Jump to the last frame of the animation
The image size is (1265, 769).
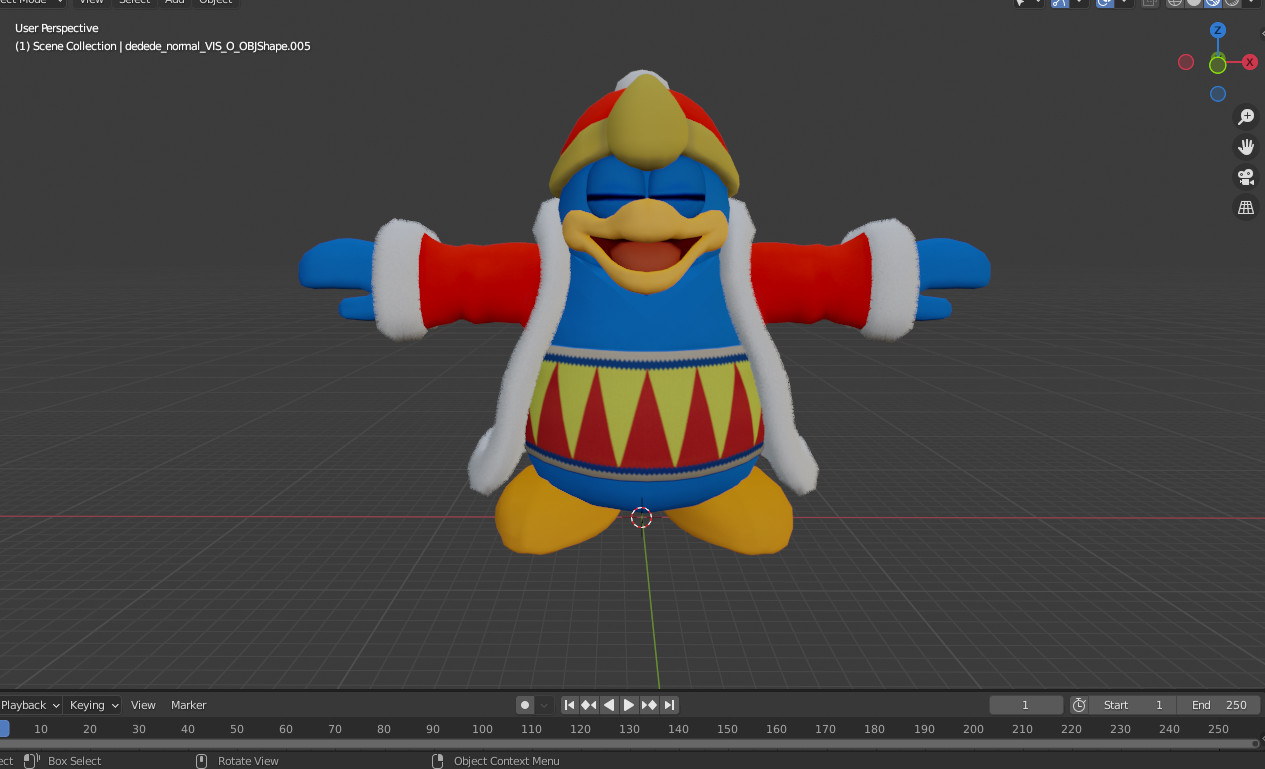tap(670, 705)
